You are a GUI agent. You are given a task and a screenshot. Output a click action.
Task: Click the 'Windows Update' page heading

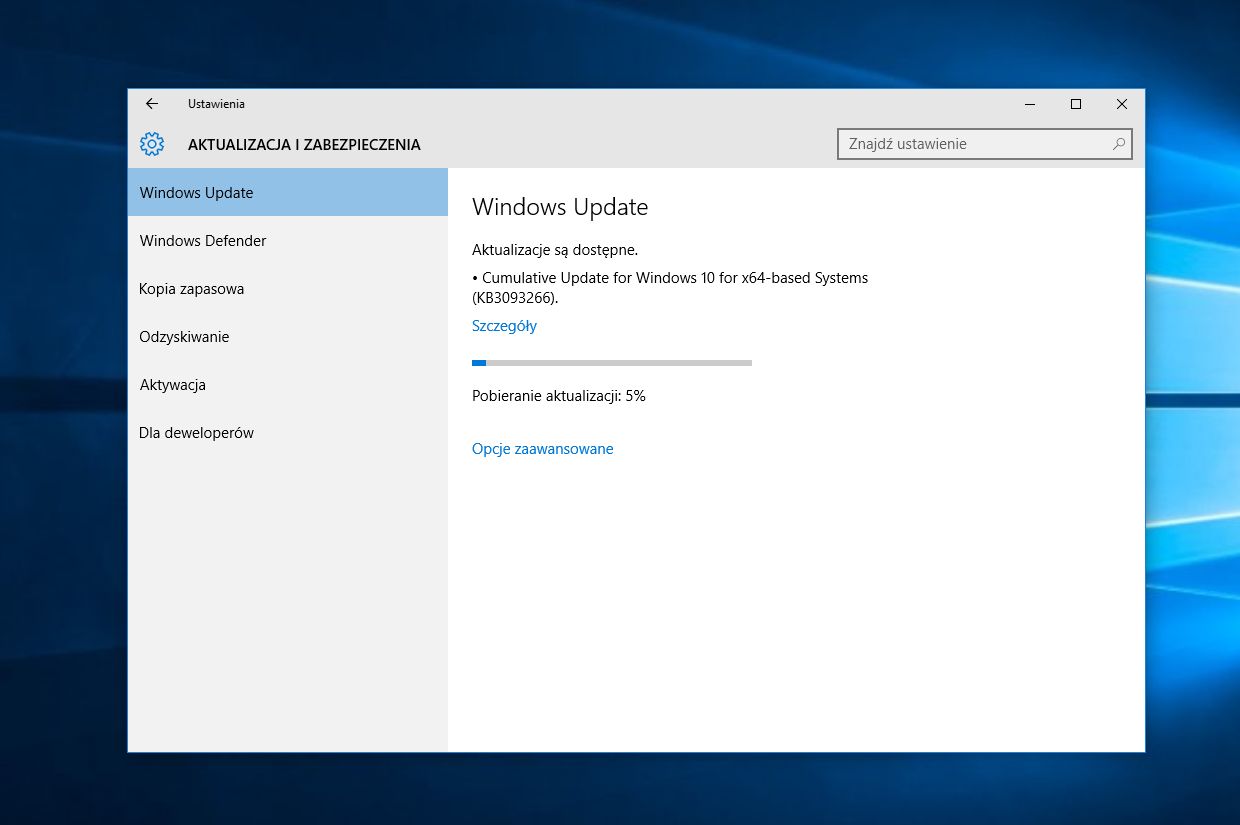[x=560, y=207]
